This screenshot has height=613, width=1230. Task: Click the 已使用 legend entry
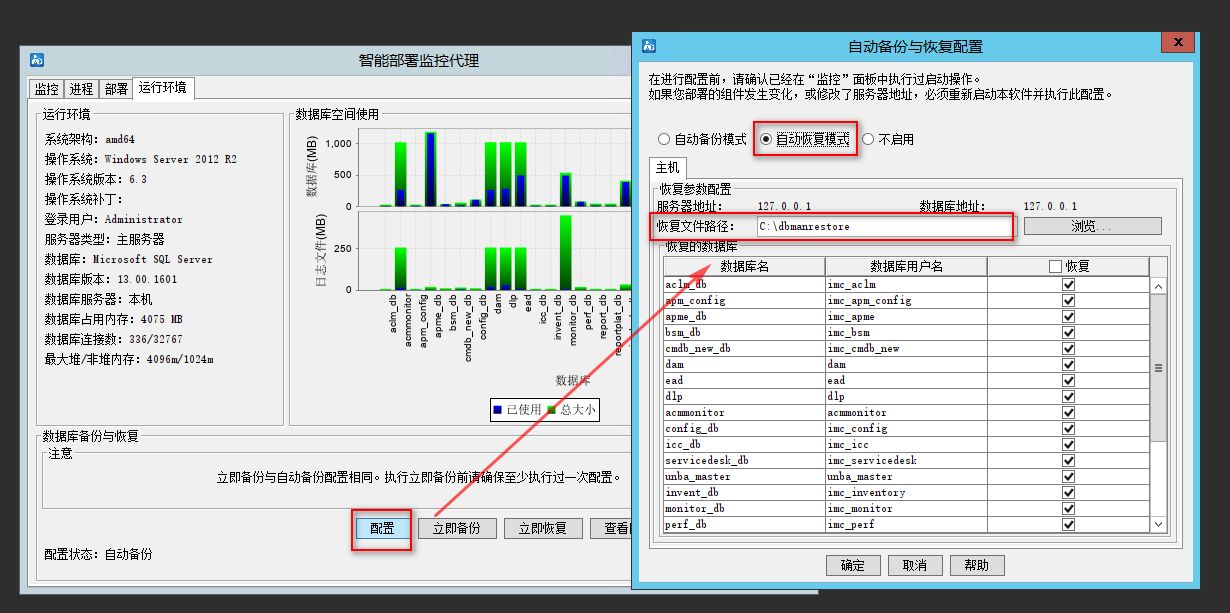[x=516, y=410]
